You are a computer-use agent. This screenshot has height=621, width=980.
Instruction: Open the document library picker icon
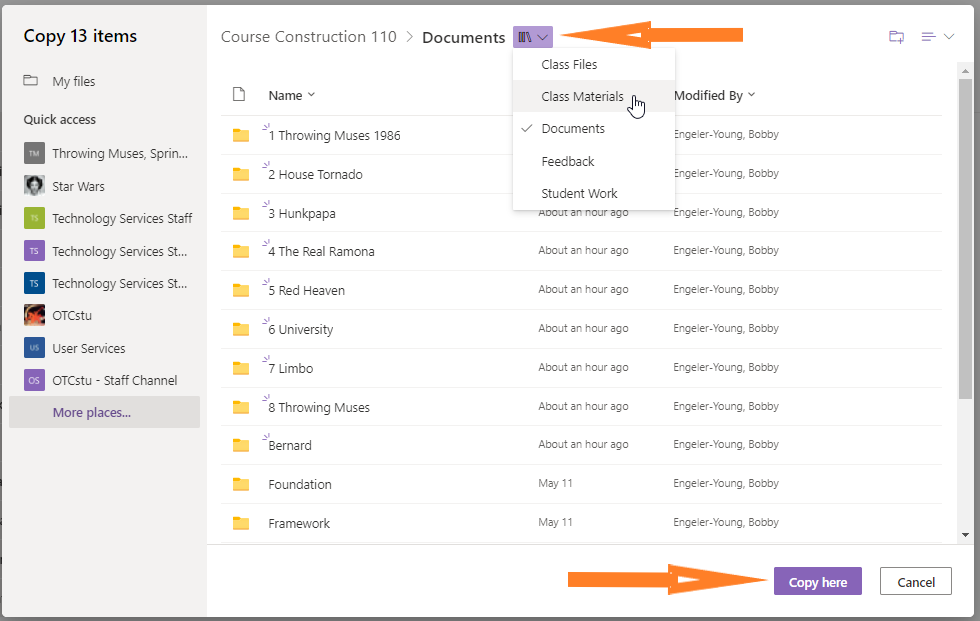532,37
